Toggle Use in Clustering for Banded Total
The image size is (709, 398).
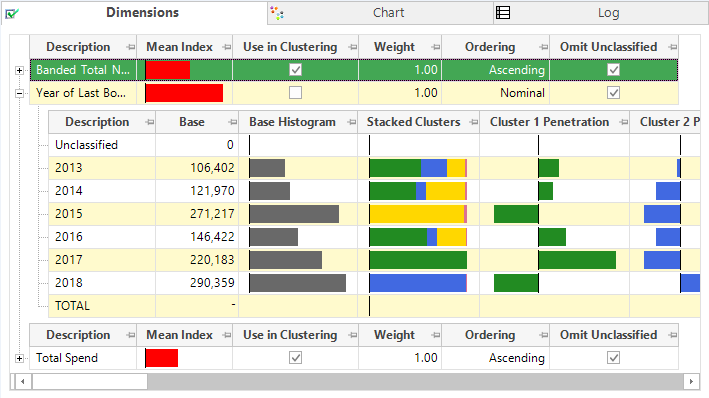[295, 70]
